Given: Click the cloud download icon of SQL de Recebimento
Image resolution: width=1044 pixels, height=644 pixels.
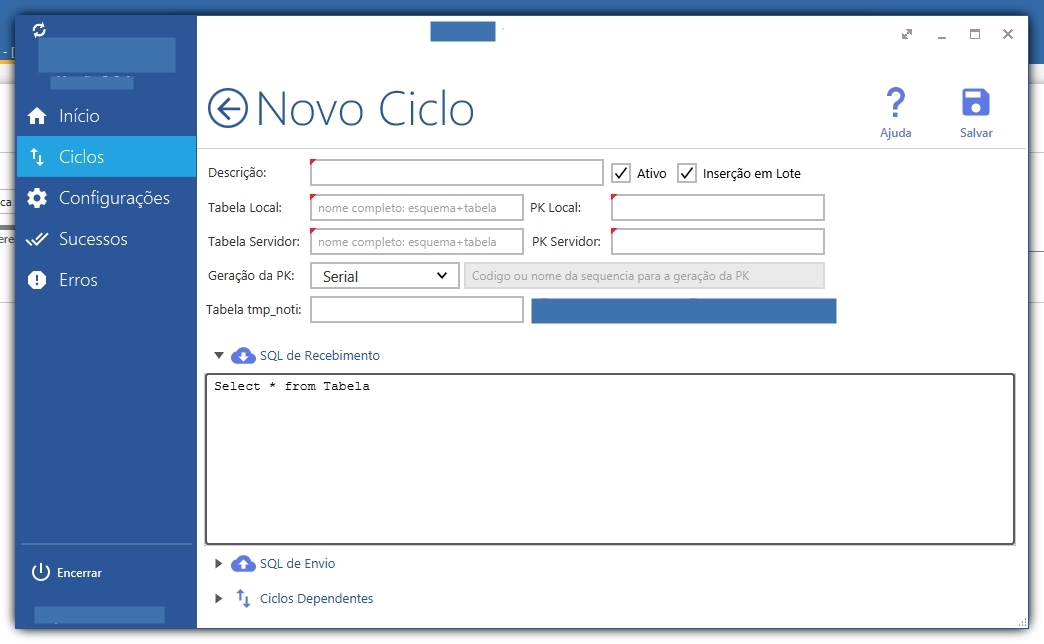Looking at the screenshot, I should point(243,356).
